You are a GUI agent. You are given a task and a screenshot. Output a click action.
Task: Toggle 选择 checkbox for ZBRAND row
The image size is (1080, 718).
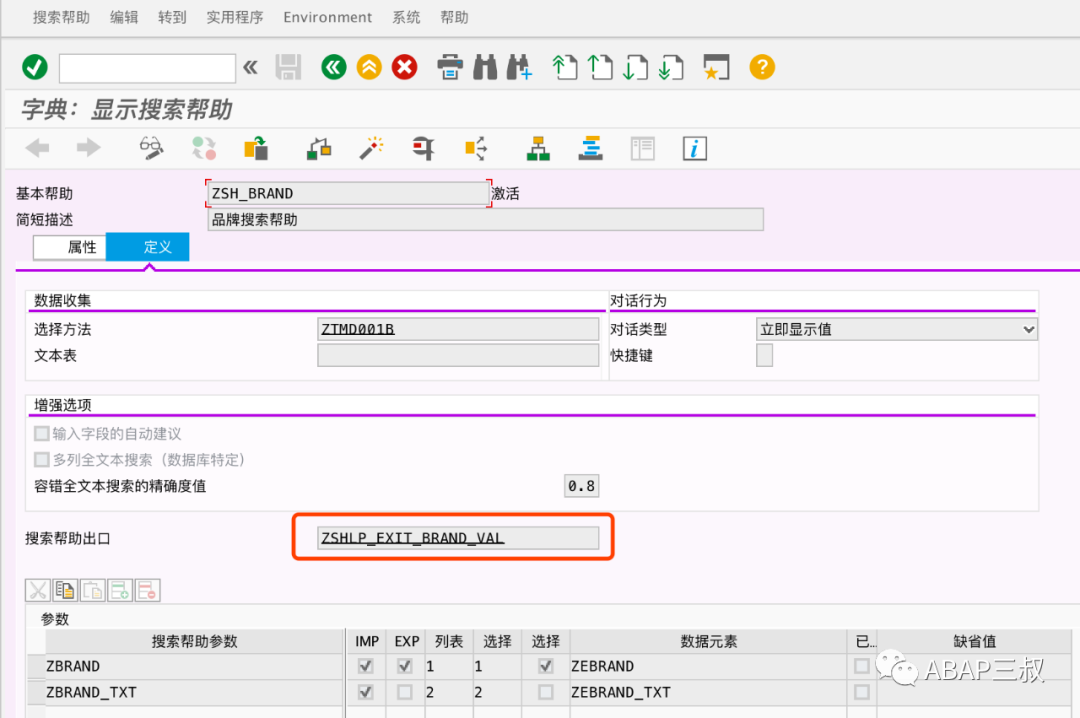click(546, 666)
